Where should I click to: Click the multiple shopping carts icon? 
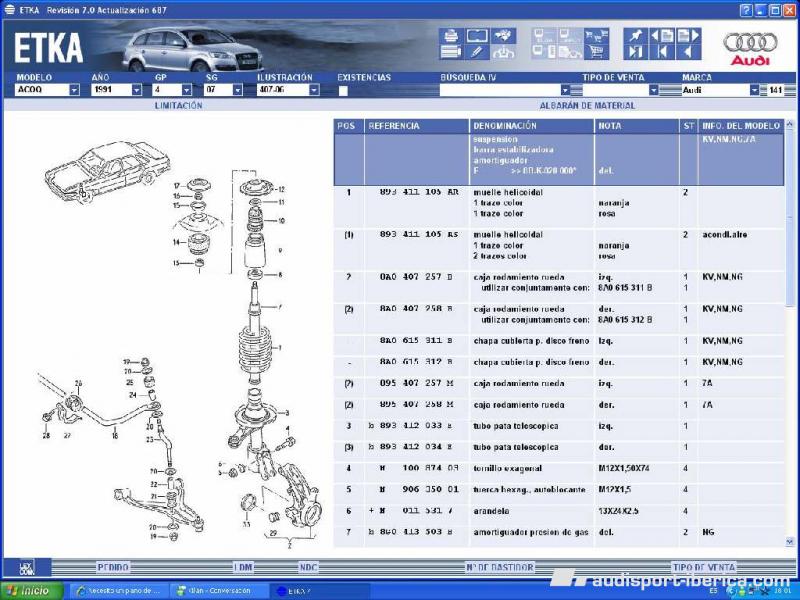[x=596, y=36]
